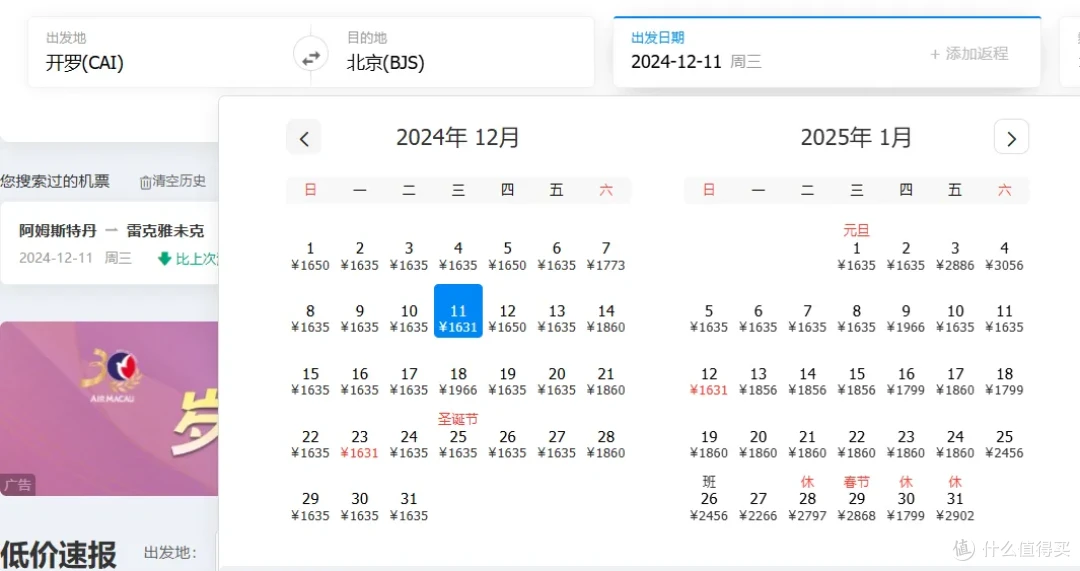Select January 3 priced ¥2886
The height and width of the screenshot is (571, 1080).
pos(955,256)
